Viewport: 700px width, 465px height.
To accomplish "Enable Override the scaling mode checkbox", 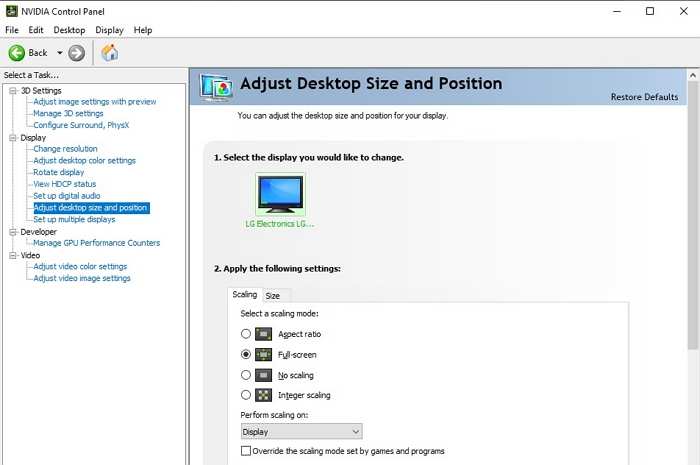I will pos(246,451).
